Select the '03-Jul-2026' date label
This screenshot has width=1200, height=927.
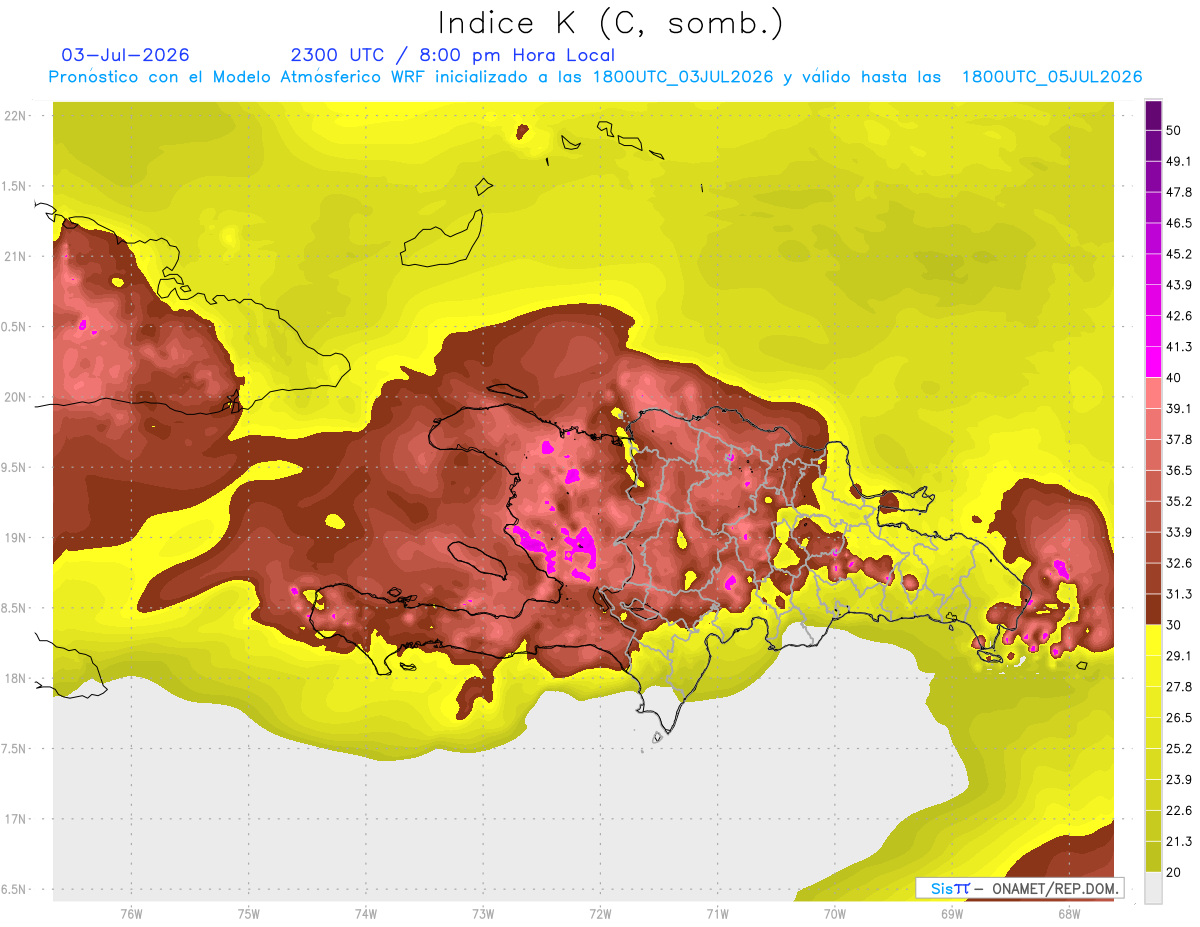[x=125, y=55]
